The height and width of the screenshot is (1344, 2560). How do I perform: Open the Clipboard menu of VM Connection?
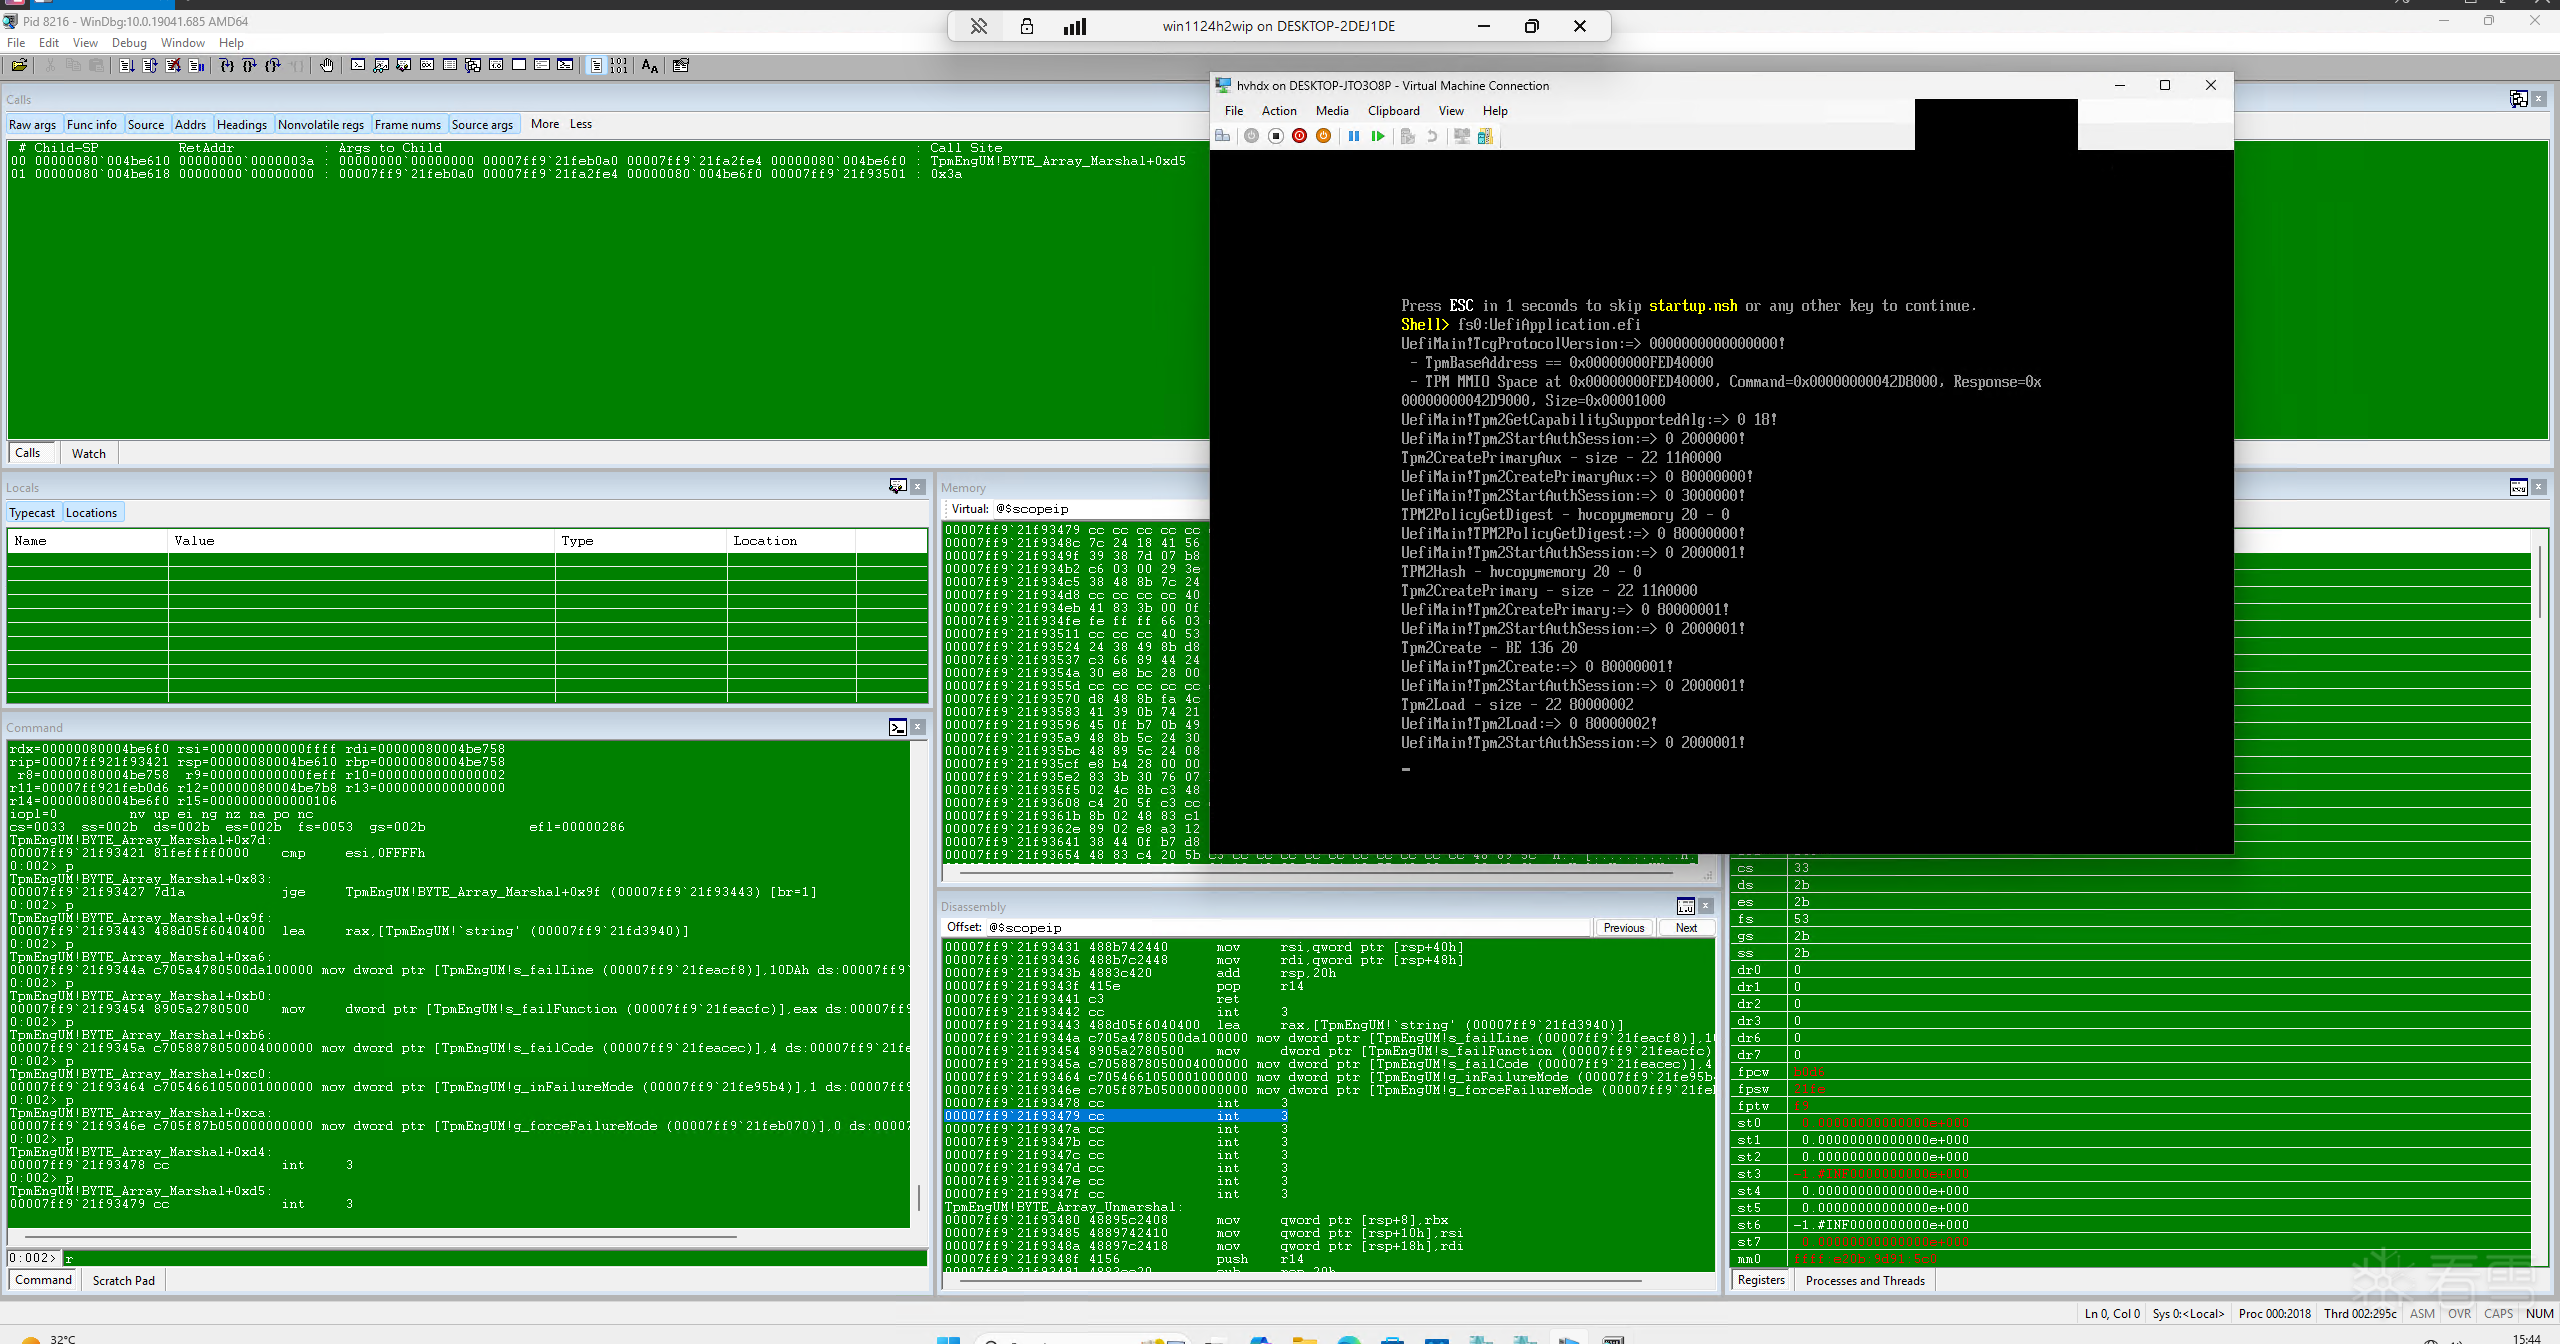1393,111
